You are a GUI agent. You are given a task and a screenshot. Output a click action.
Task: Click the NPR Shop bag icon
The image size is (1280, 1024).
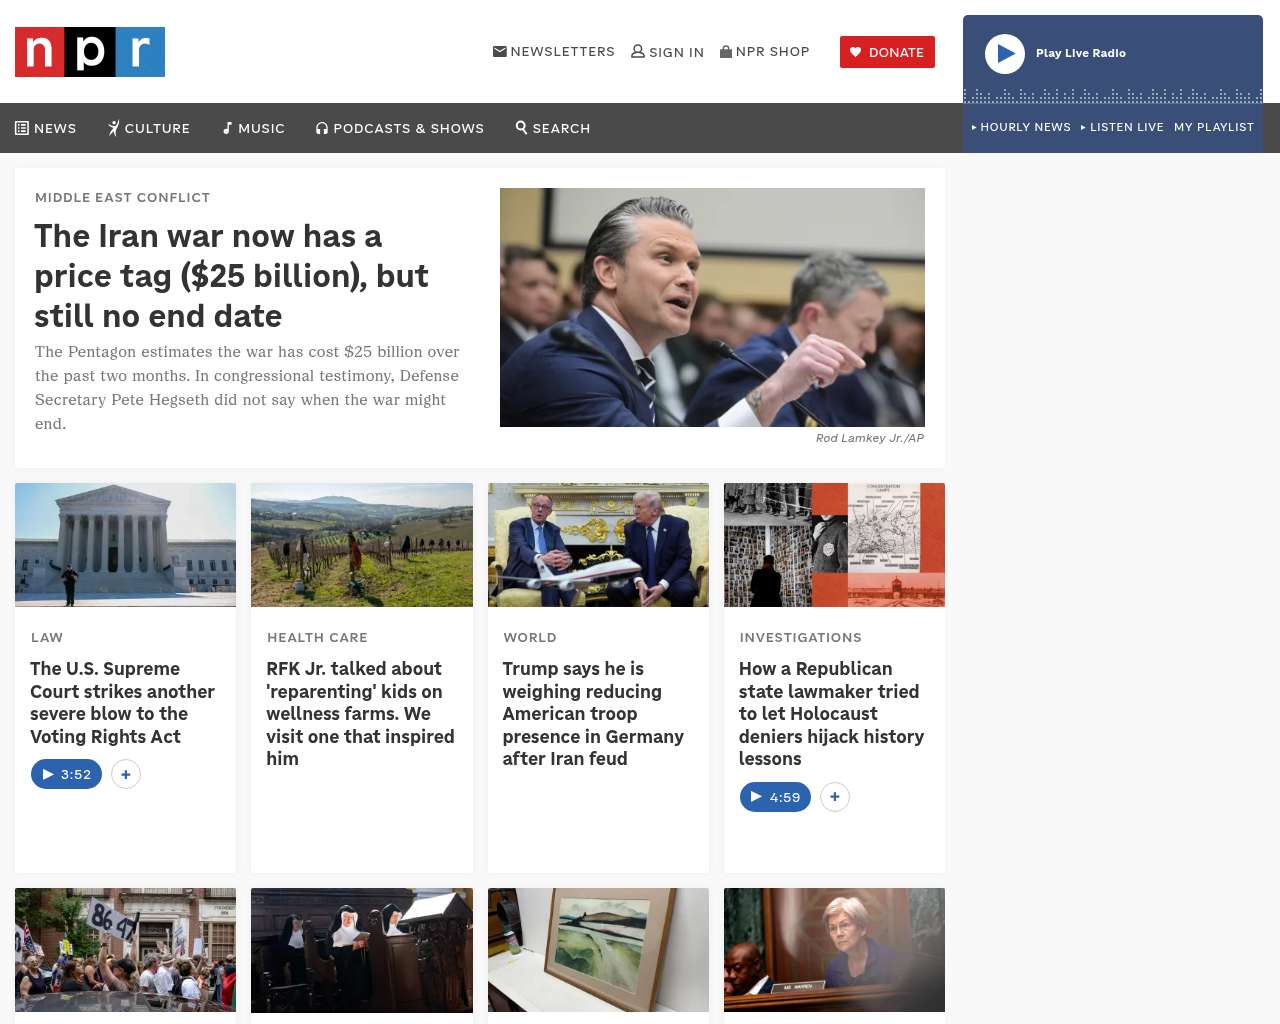coord(726,51)
